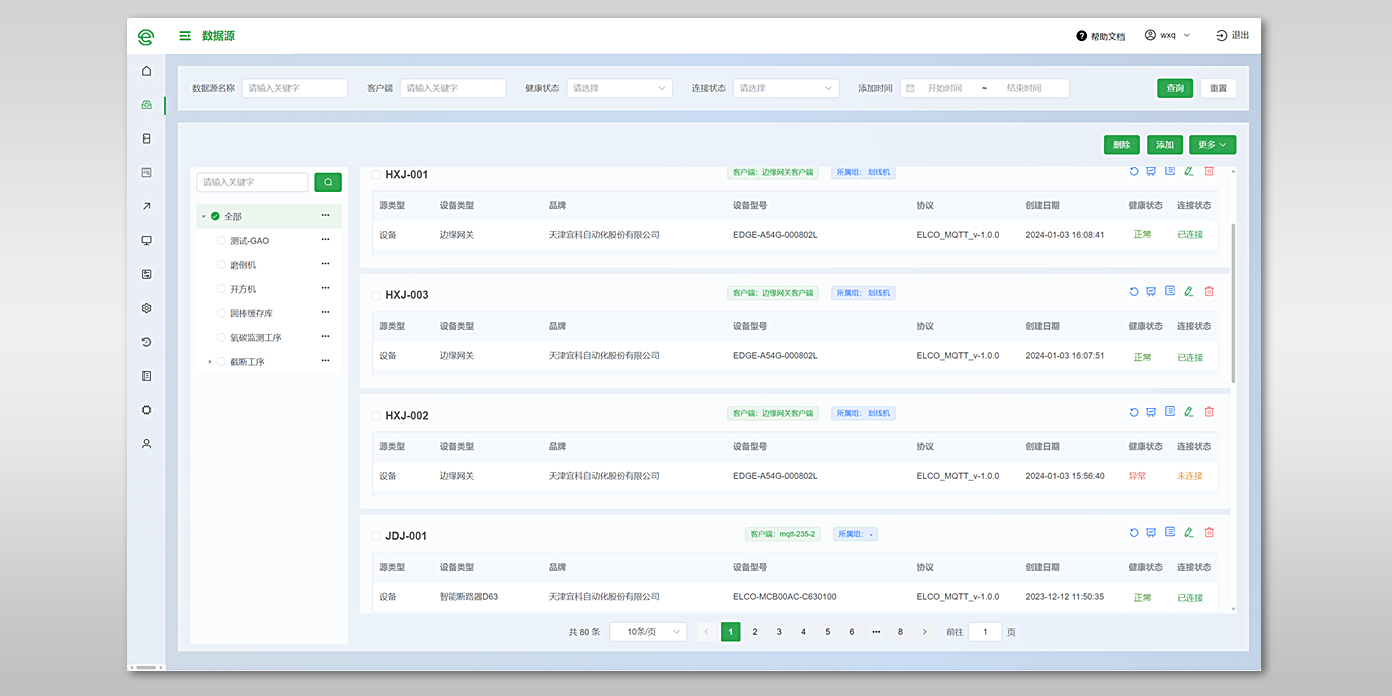Viewport: 1392px width, 696px height.
Task: Toggle the hamburger menu icon beside 数据源
Action: (x=185, y=36)
